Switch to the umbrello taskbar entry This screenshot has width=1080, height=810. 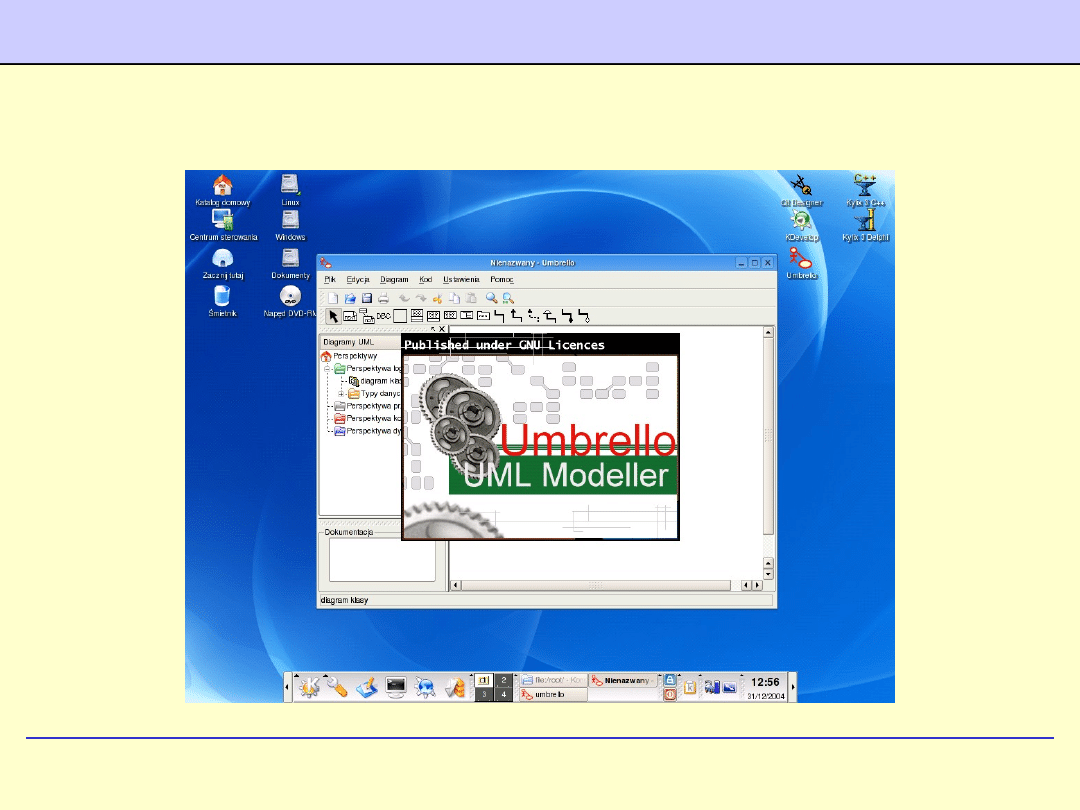[x=552, y=694]
